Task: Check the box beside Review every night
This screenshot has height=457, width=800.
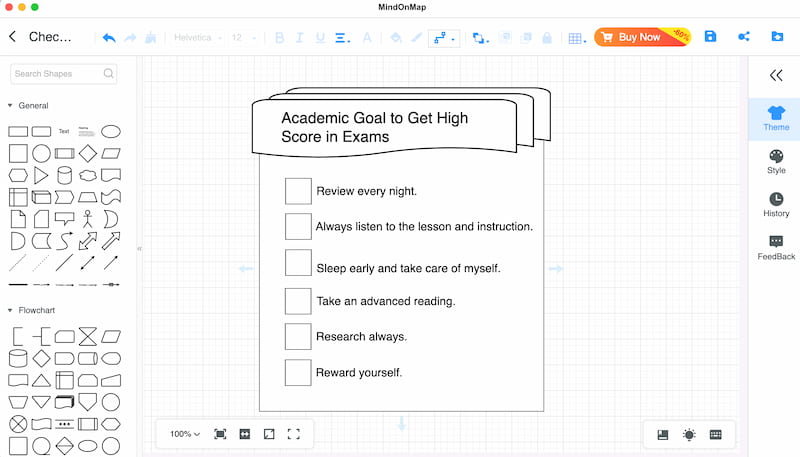Action: [x=298, y=191]
